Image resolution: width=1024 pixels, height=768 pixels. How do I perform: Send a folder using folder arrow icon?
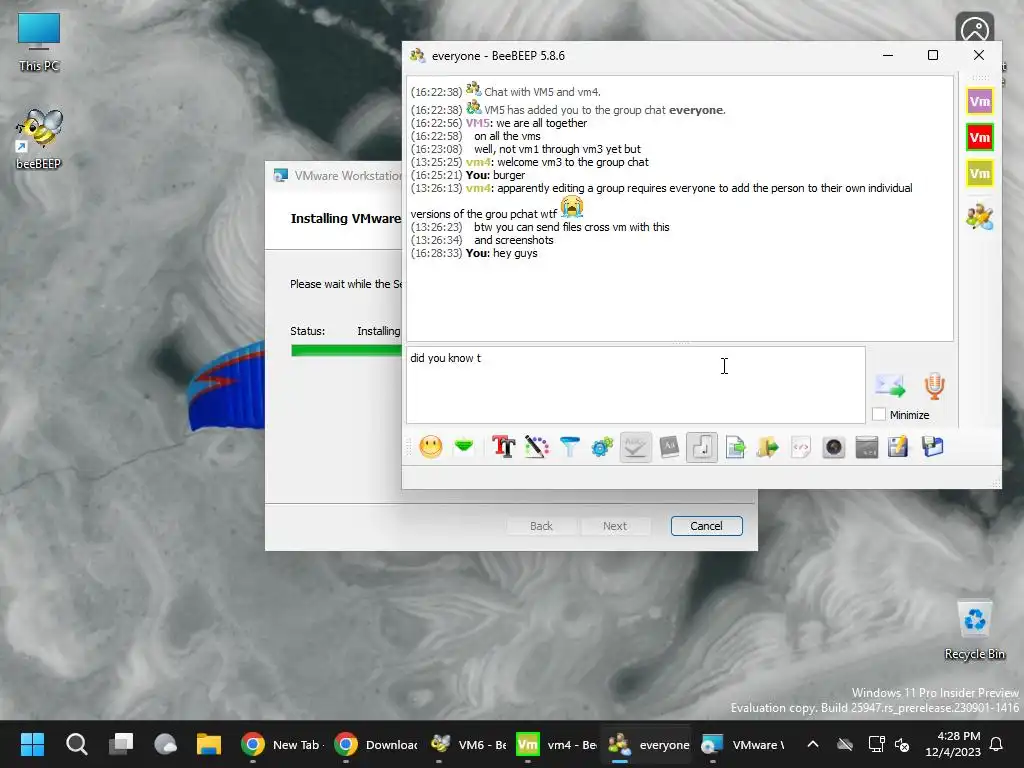pos(768,447)
